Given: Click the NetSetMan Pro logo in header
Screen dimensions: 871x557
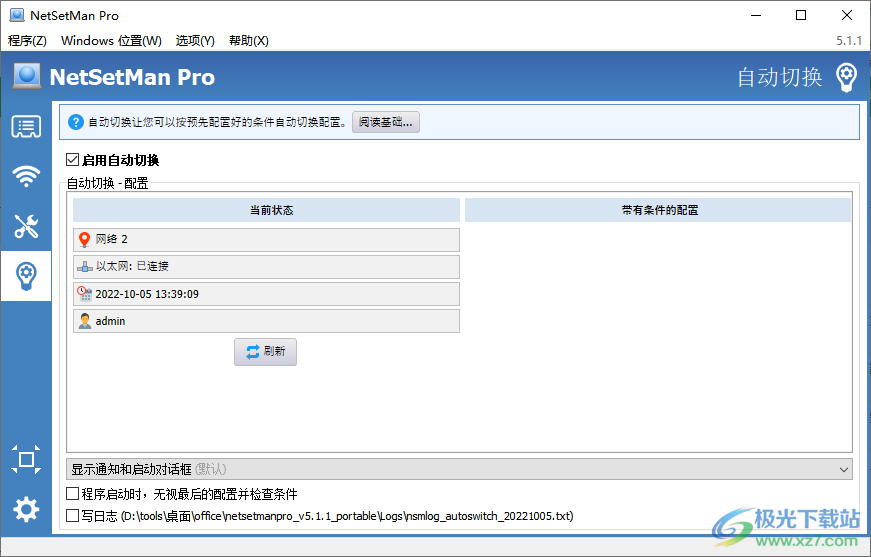Looking at the screenshot, I should (x=27, y=76).
